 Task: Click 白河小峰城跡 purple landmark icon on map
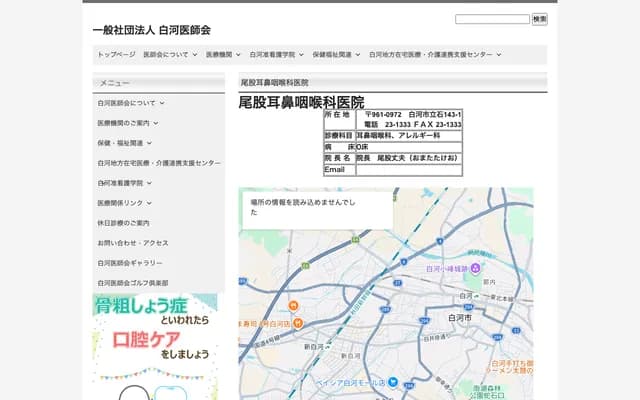477,268
